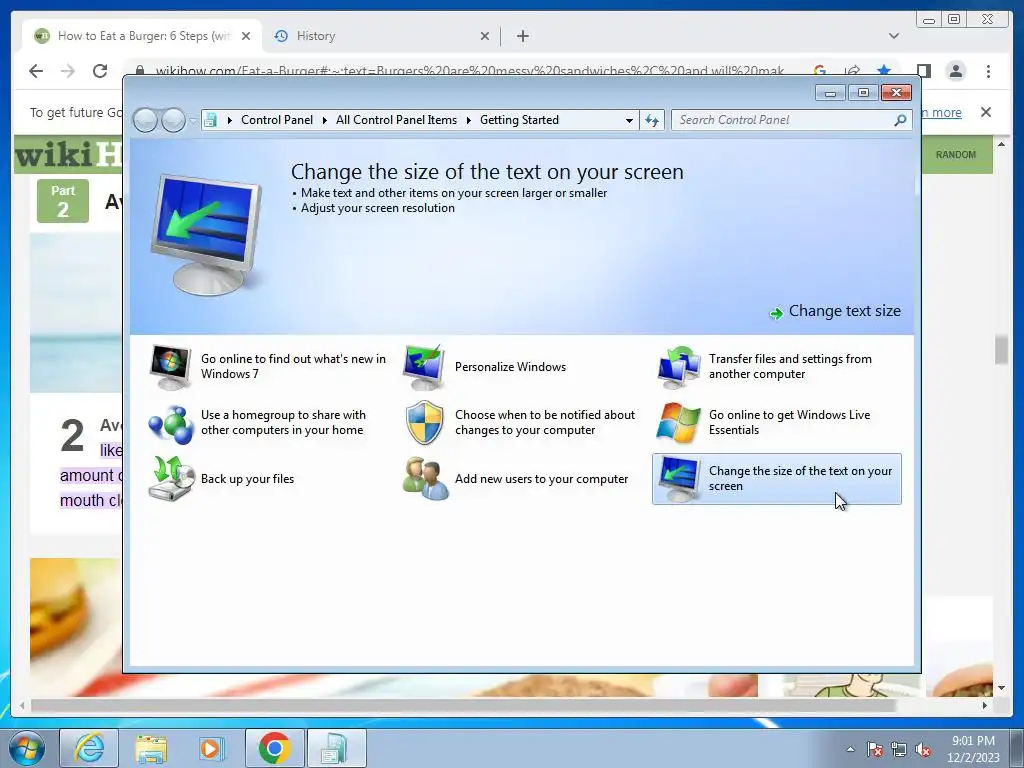Click Chrome's horizontal scrollbar thumb
1024x768 pixels.
coord(464,705)
